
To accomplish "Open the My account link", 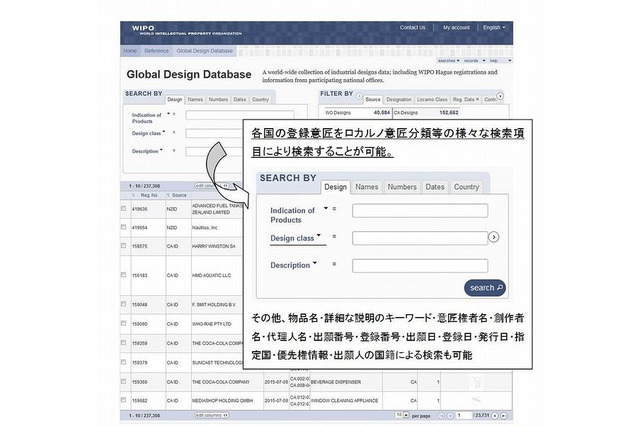I will pyautogui.click(x=456, y=28).
